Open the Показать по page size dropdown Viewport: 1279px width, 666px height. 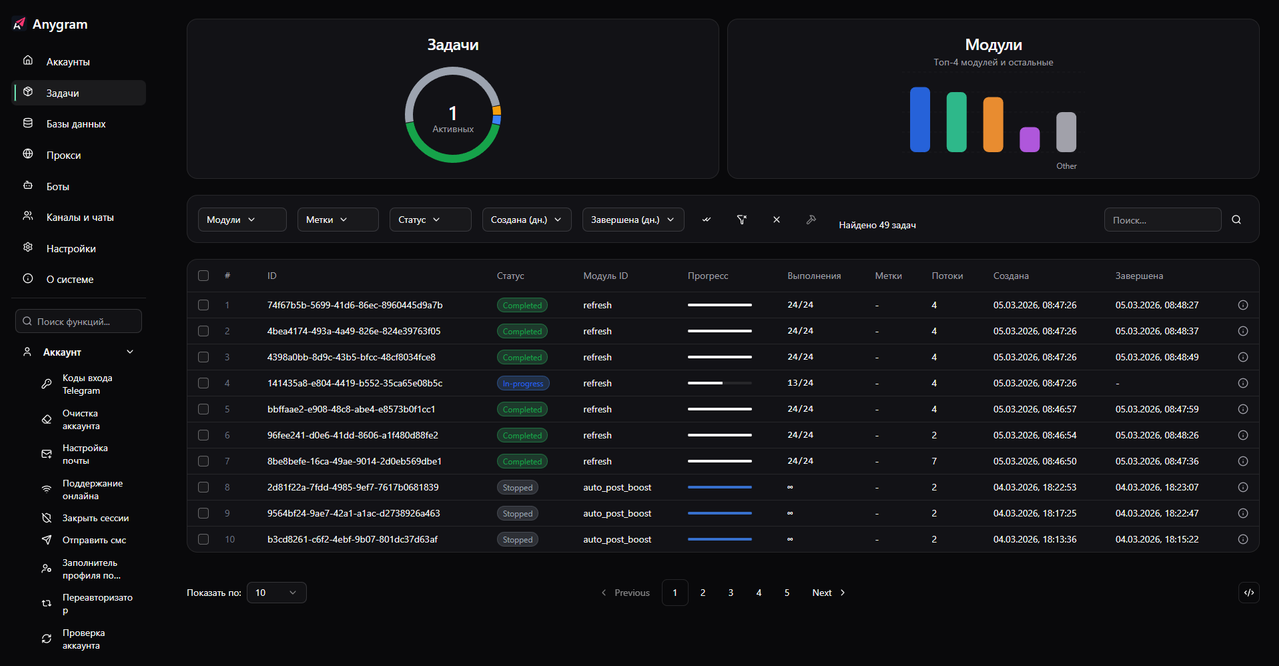pos(276,593)
